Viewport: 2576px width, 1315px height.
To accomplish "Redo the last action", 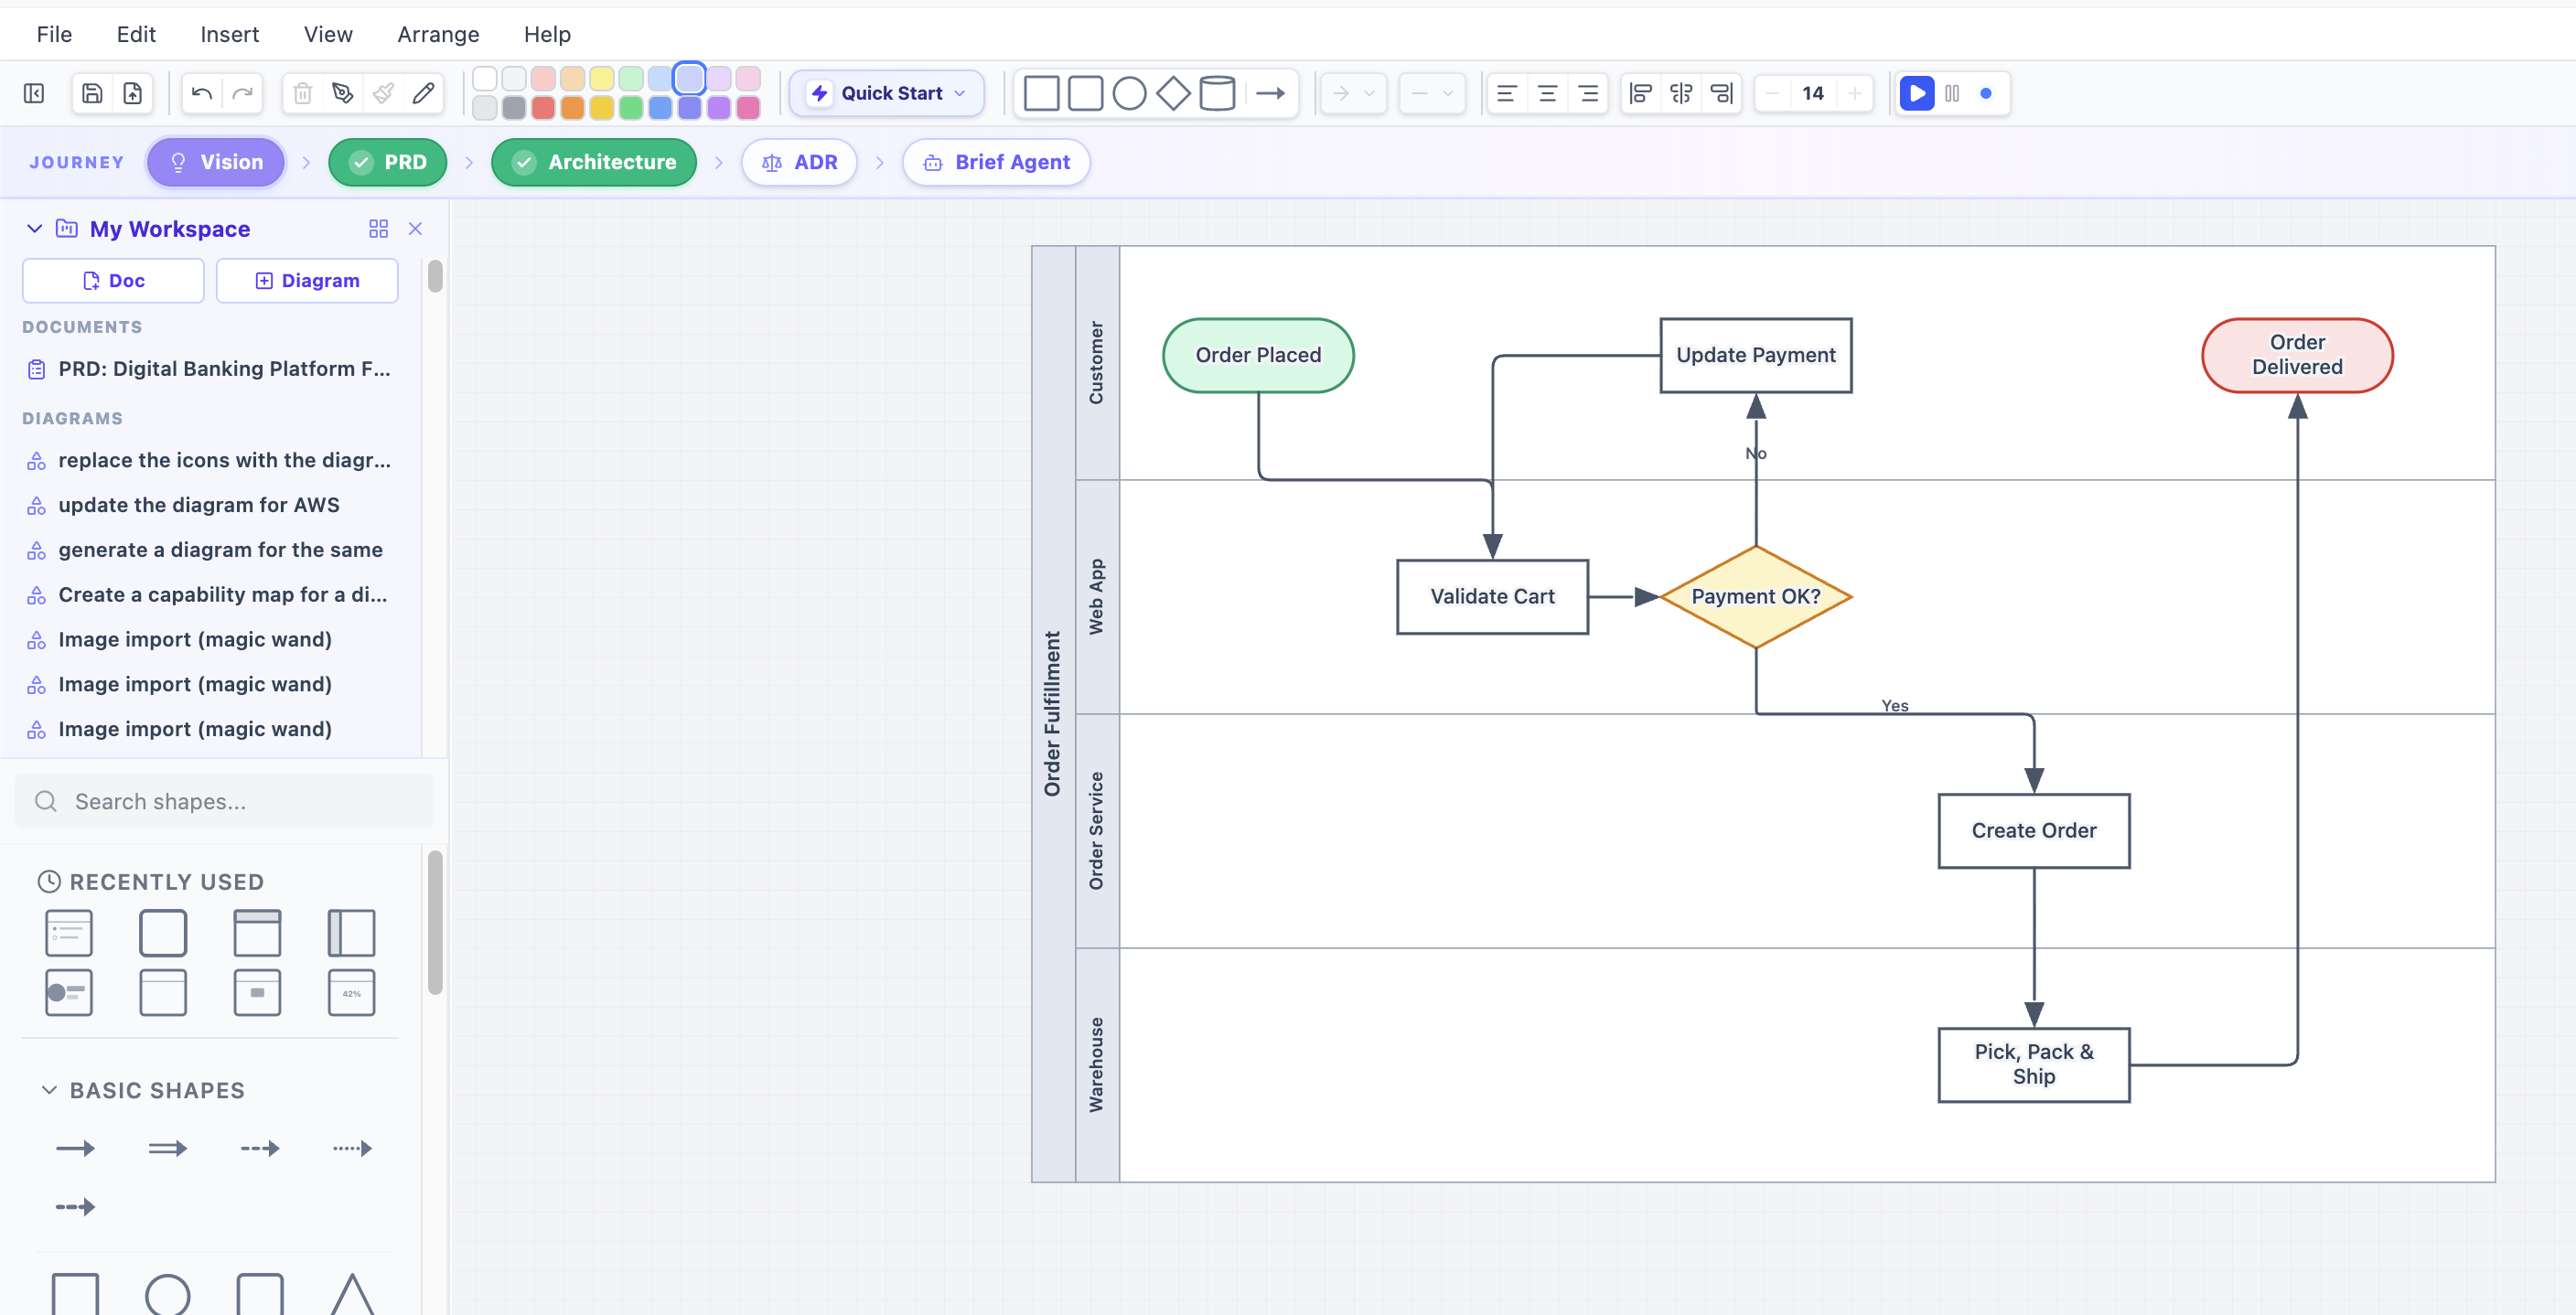I will click(x=242, y=93).
